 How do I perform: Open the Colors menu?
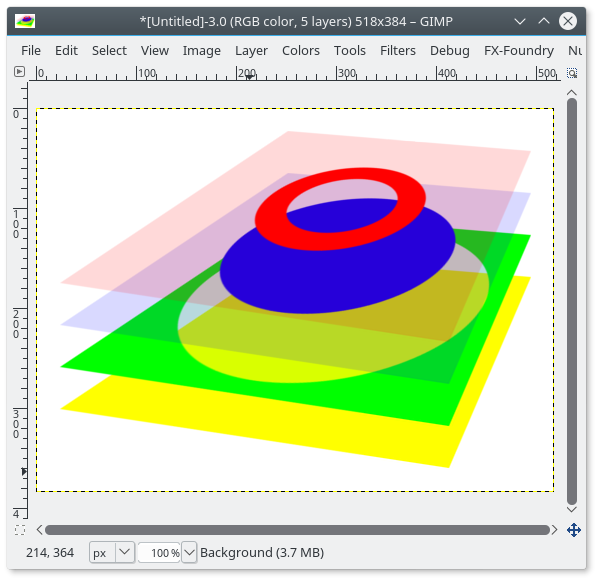301,50
